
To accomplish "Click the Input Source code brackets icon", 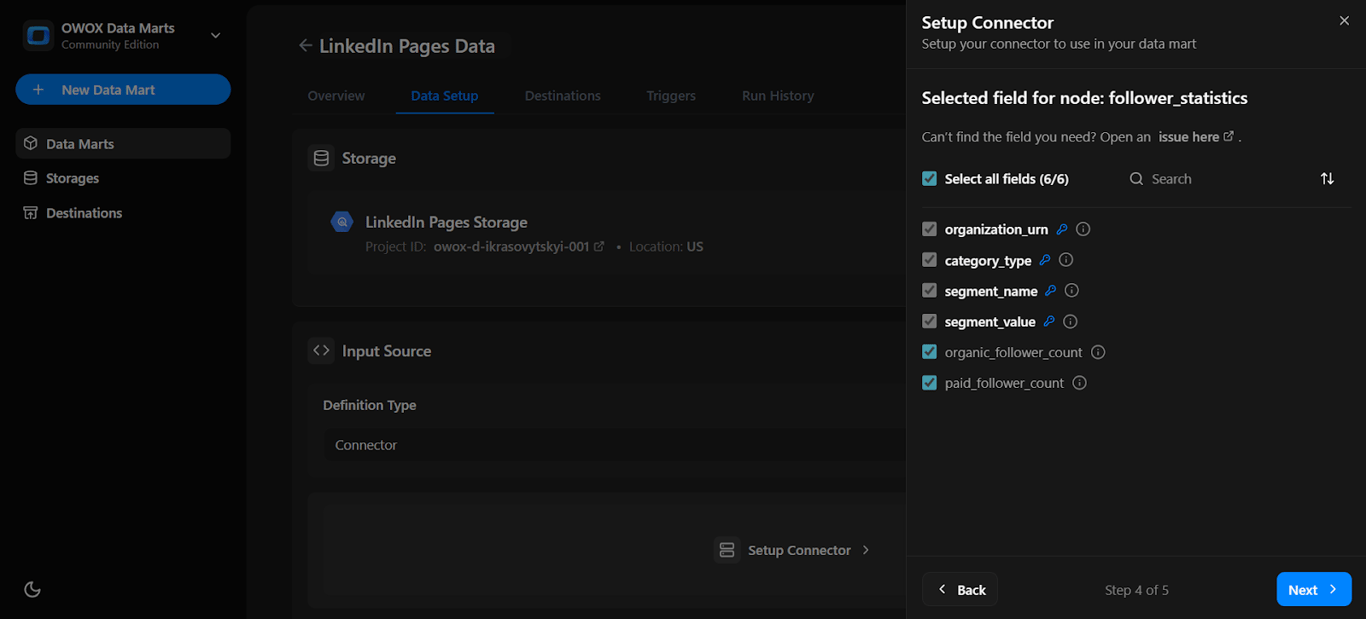I will [x=321, y=351].
